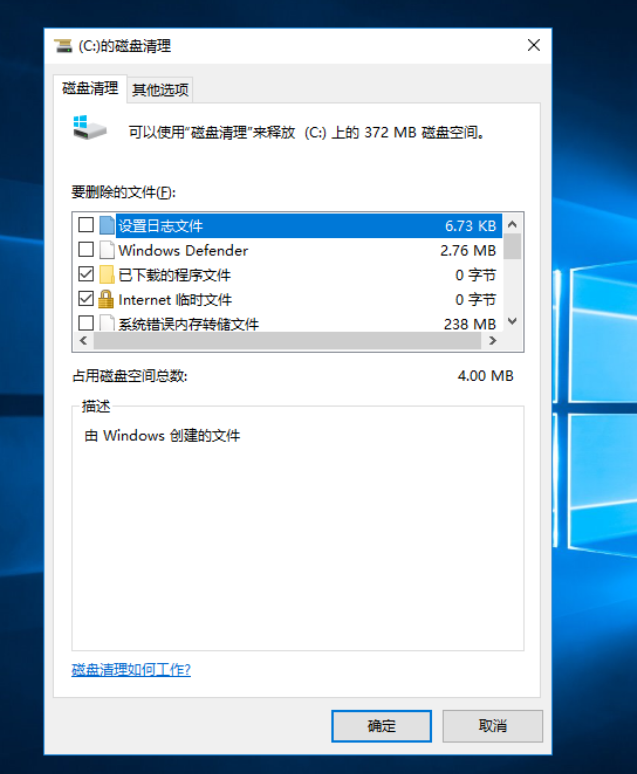Cancel with the 取消 button
Screen dimensions: 637x774
[492, 726]
